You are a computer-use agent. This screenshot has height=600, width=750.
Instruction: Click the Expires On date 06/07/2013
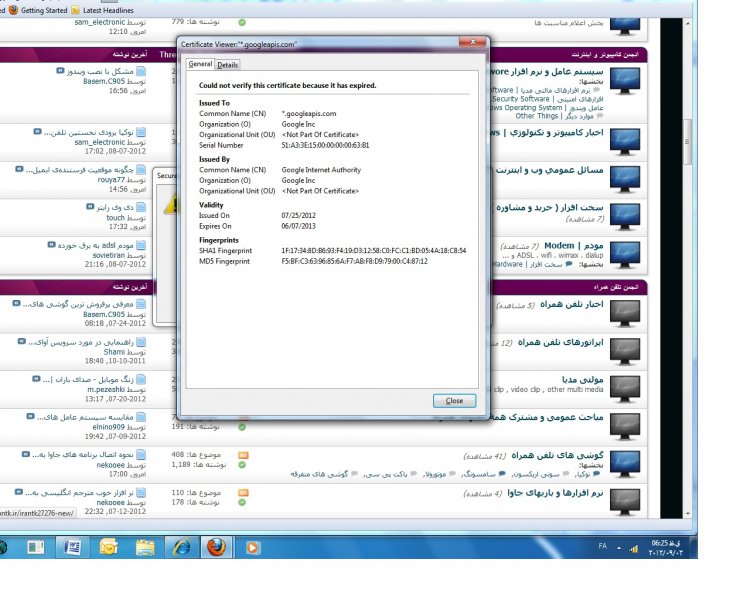298,226
